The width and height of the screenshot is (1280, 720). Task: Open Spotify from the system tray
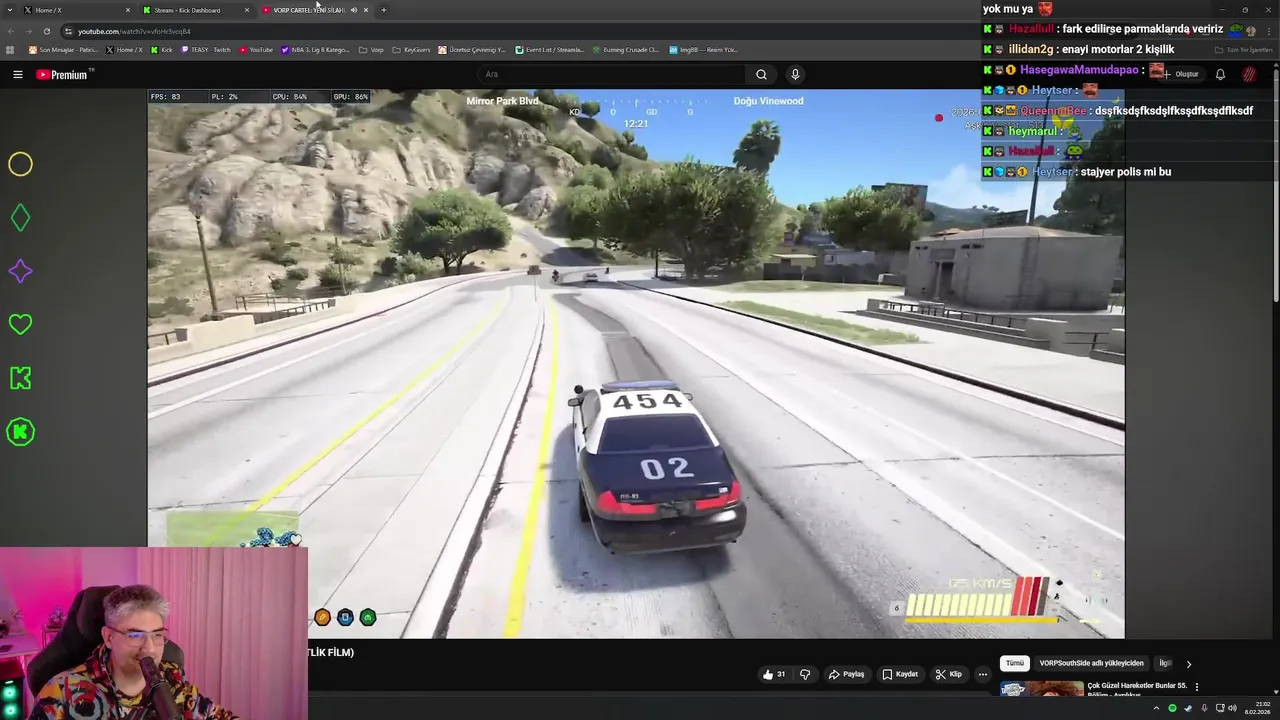[x=1172, y=708]
